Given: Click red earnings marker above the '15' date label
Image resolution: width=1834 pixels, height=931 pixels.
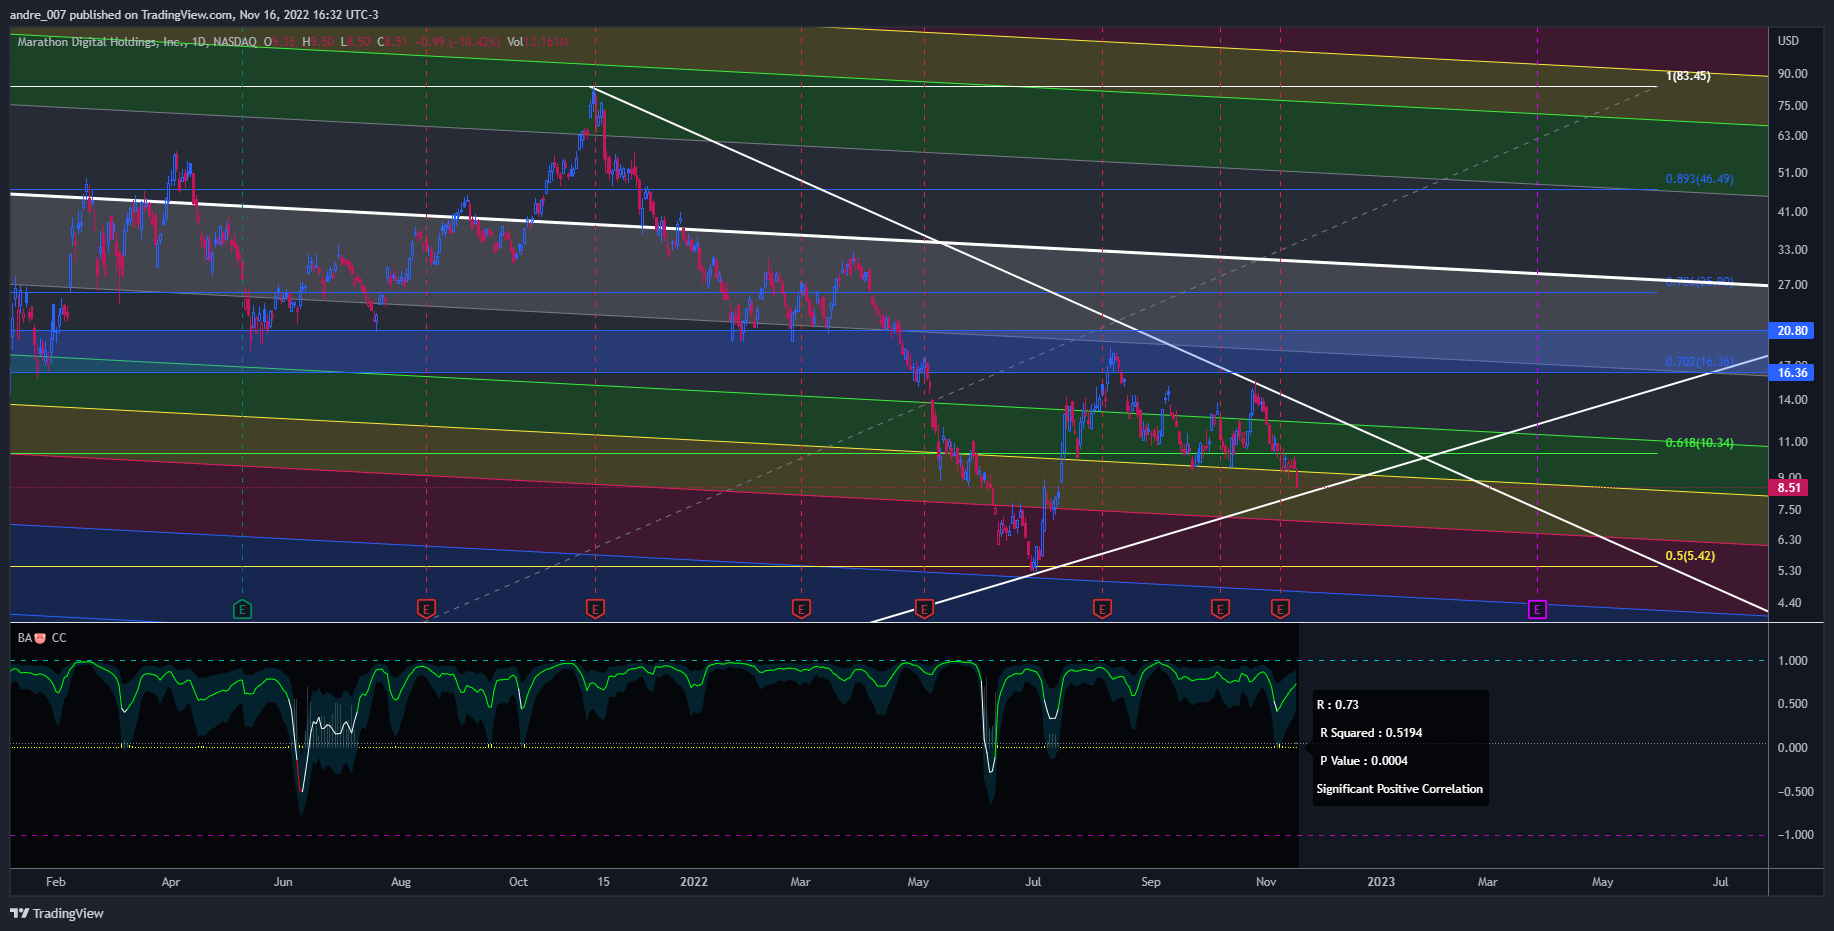Looking at the screenshot, I should pos(595,609).
